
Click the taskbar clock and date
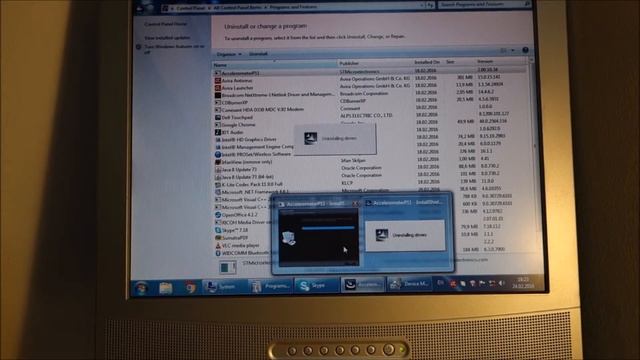tap(523, 282)
